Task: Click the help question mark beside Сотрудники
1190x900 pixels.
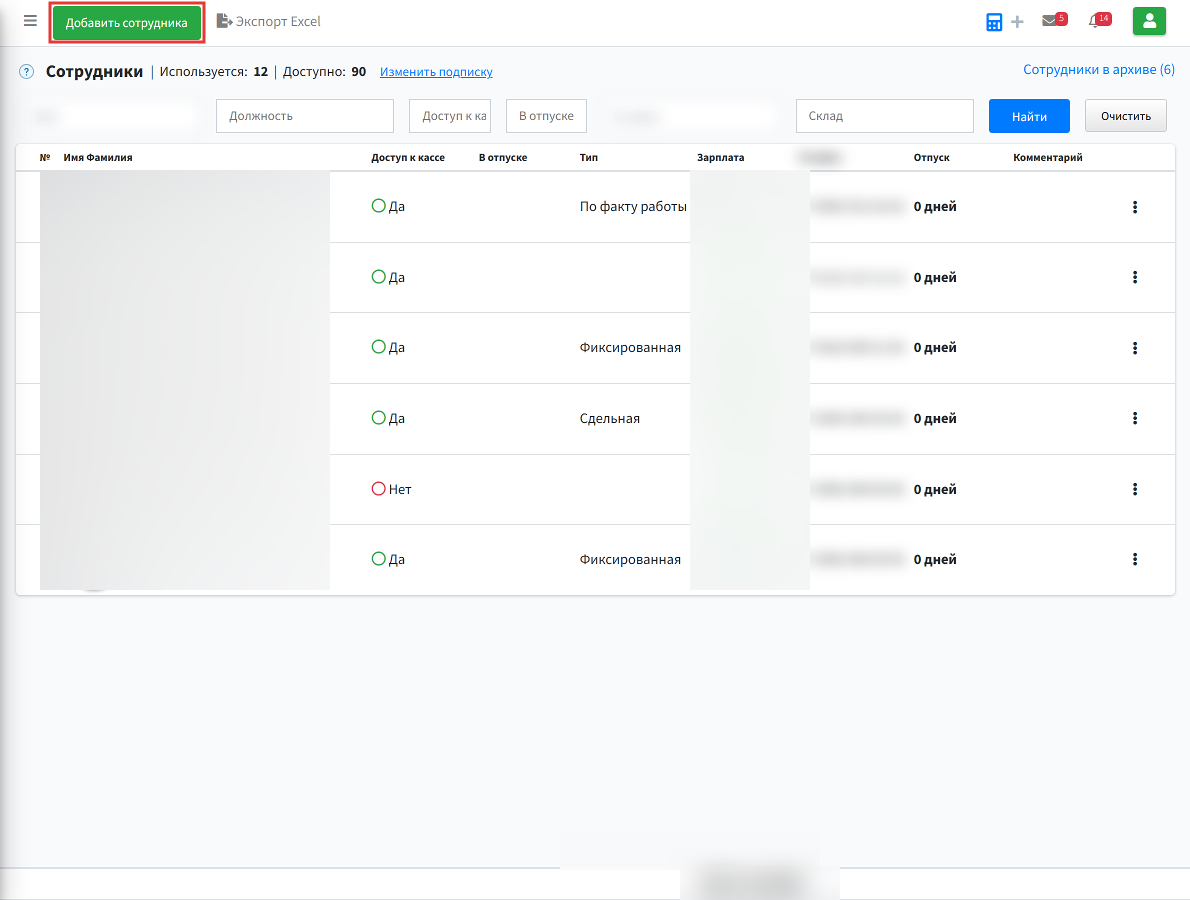Action: [27, 72]
